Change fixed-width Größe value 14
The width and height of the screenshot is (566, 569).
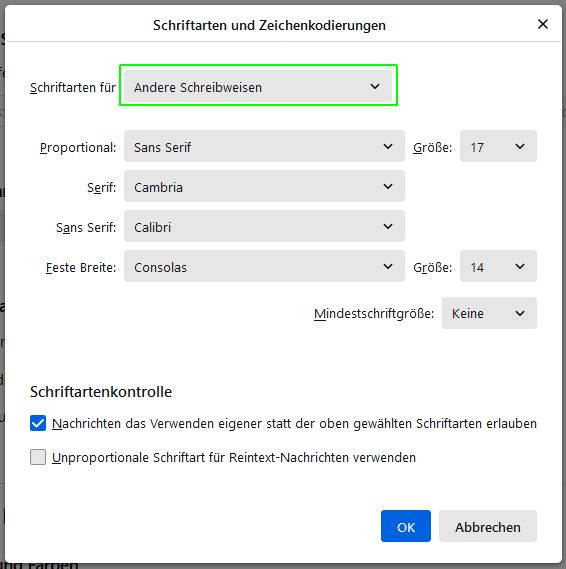498,266
